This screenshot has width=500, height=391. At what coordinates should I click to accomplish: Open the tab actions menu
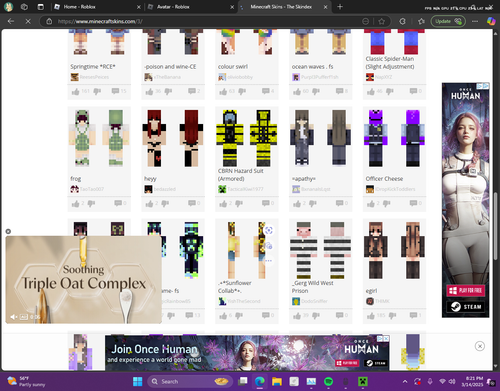click(x=40, y=7)
